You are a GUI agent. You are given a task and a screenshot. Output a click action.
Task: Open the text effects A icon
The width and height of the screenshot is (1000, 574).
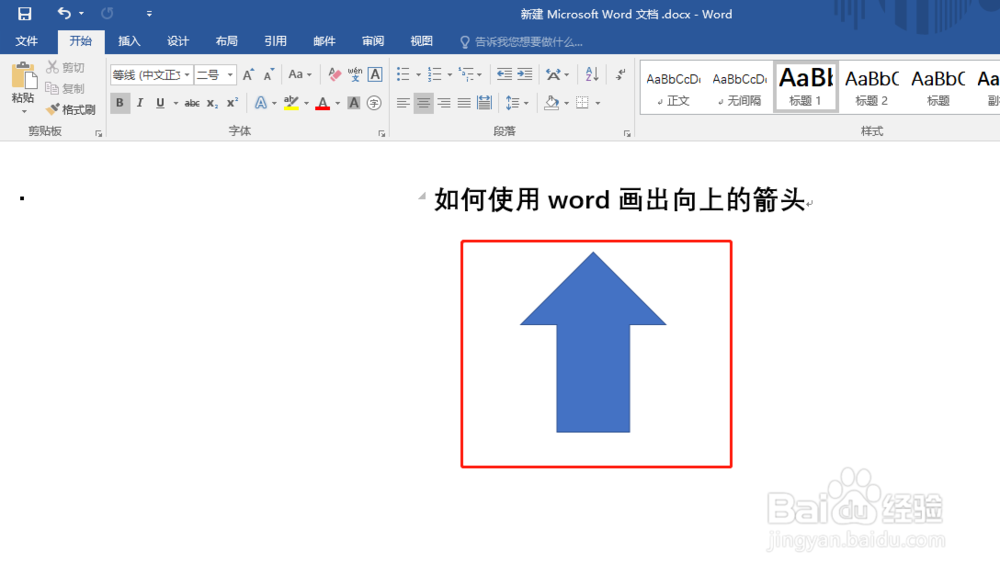[261, 103]
